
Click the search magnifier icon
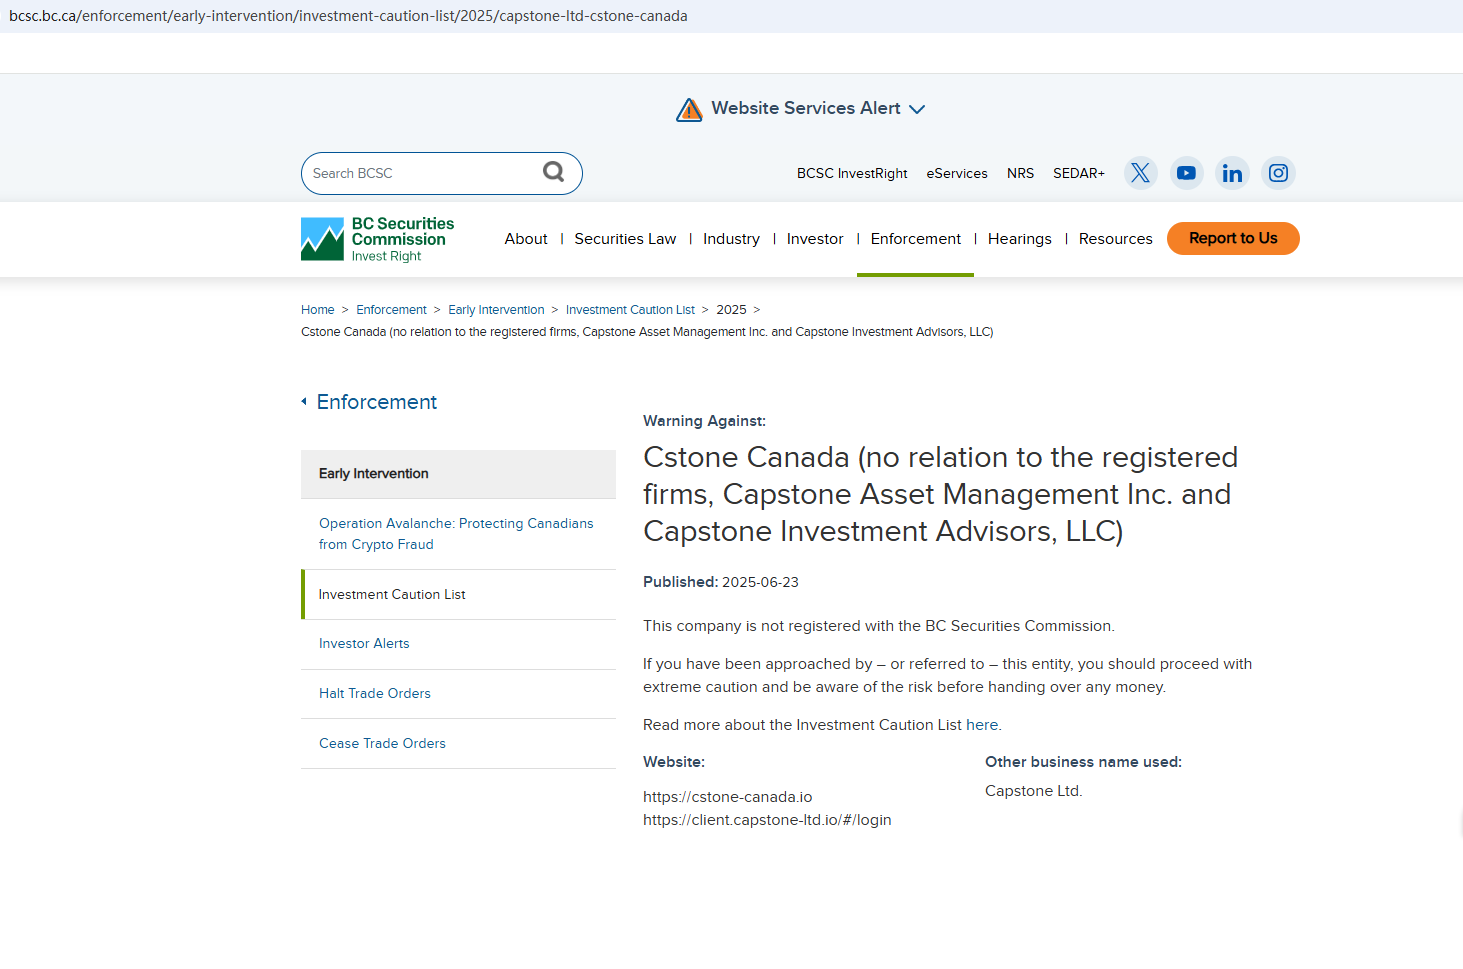point(553,172)
